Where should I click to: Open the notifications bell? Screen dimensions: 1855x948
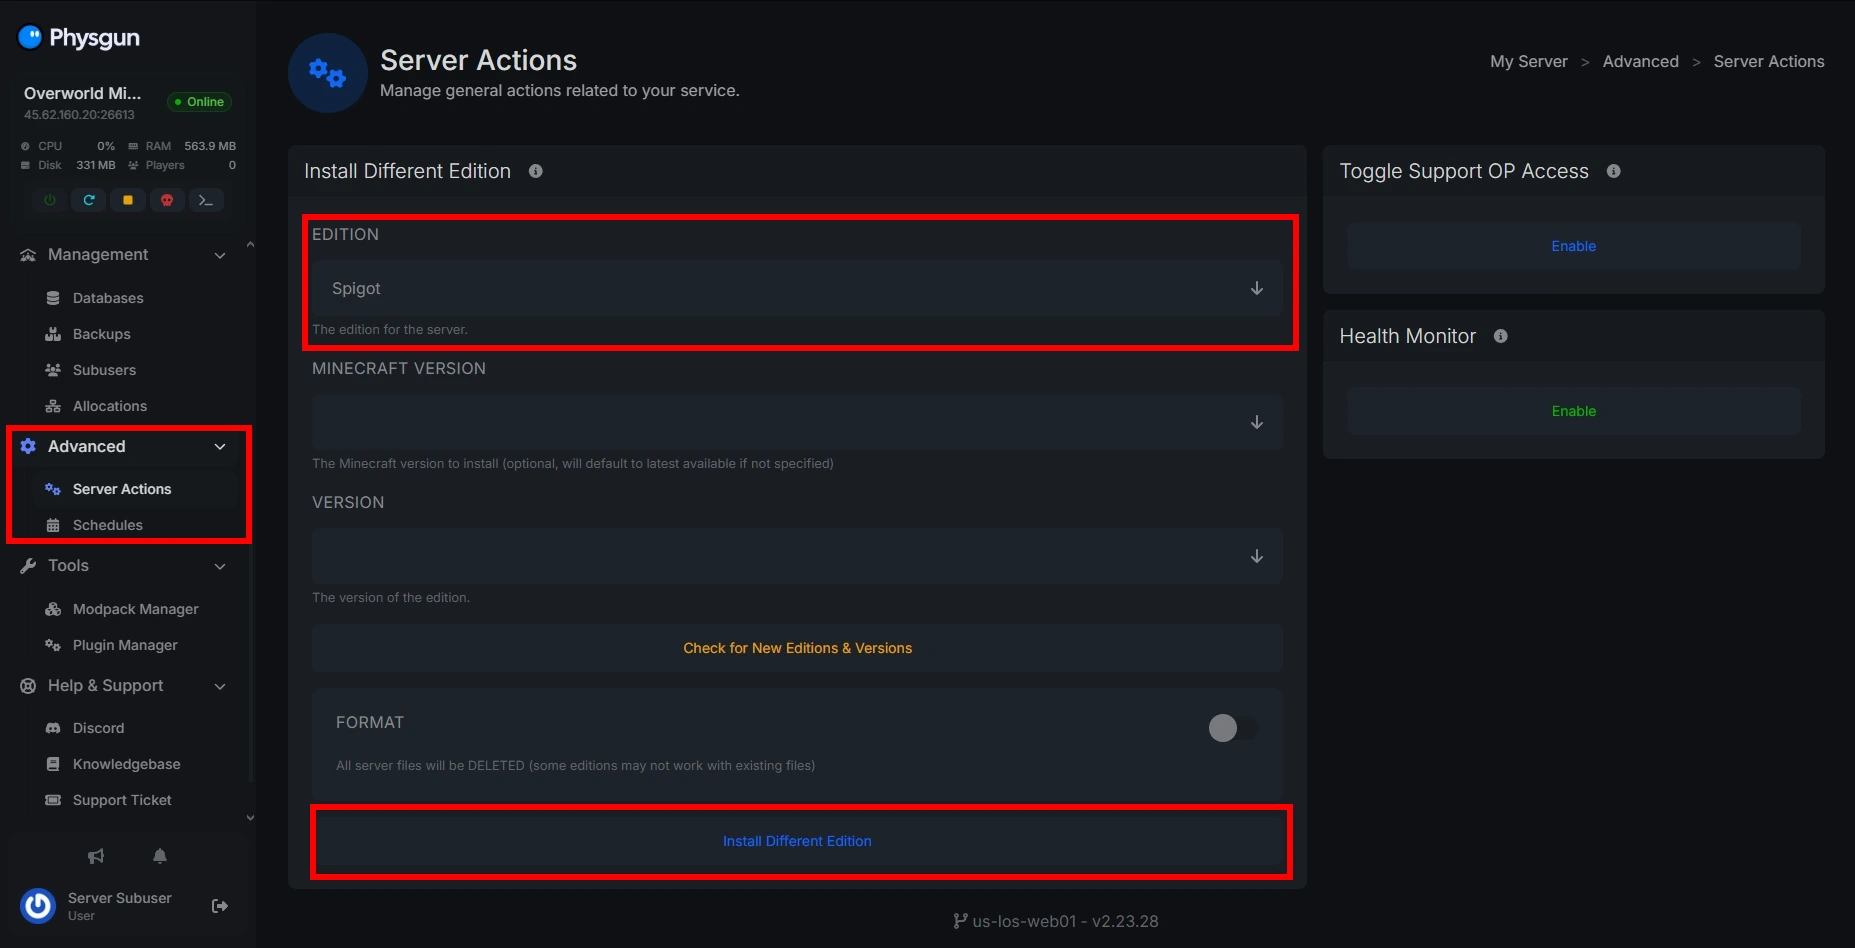160,856
